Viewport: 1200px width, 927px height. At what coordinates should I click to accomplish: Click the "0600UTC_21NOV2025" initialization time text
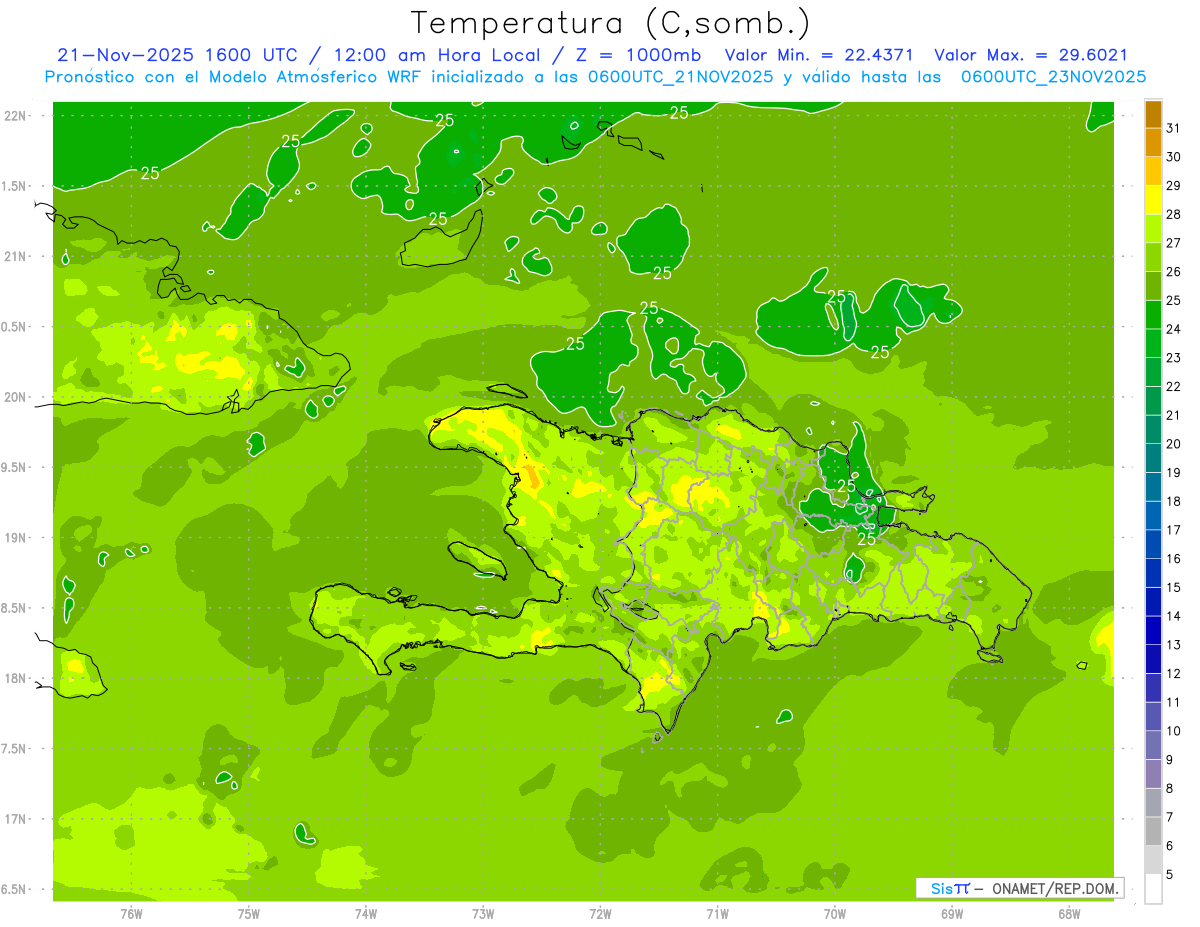[679, 77]
